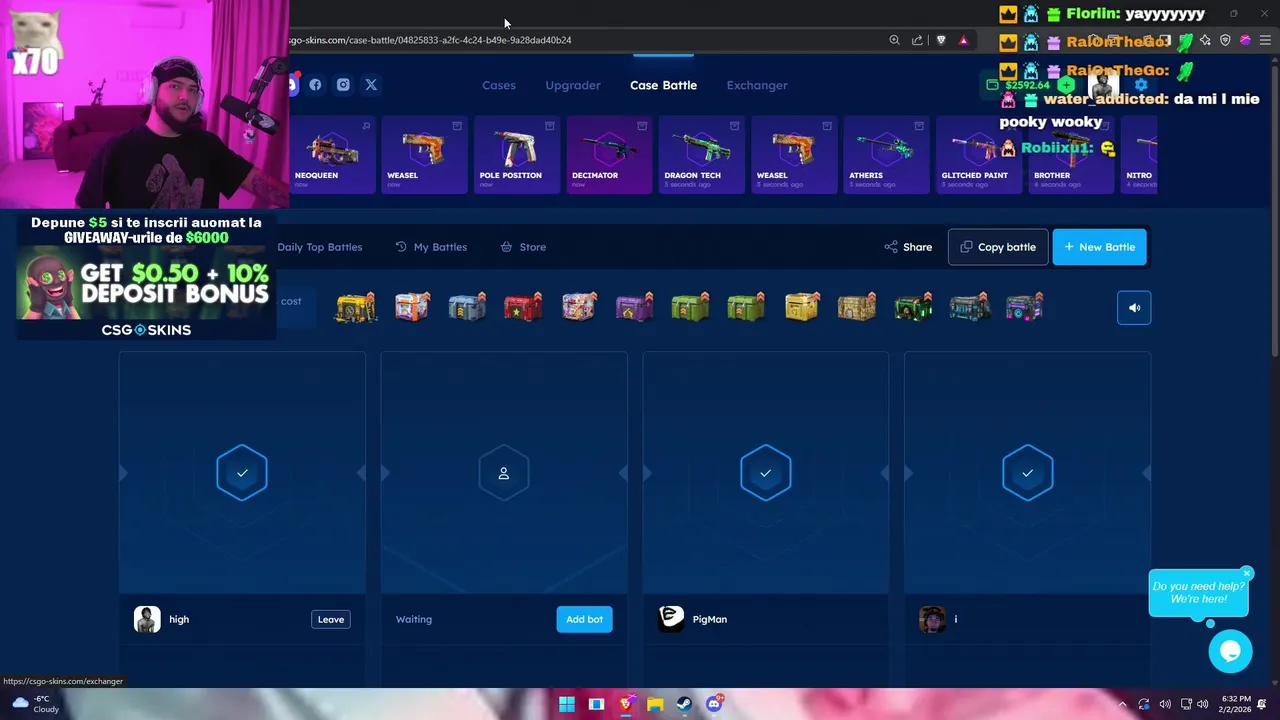Click the browser zoom magnifier icon

pos(894,40)
